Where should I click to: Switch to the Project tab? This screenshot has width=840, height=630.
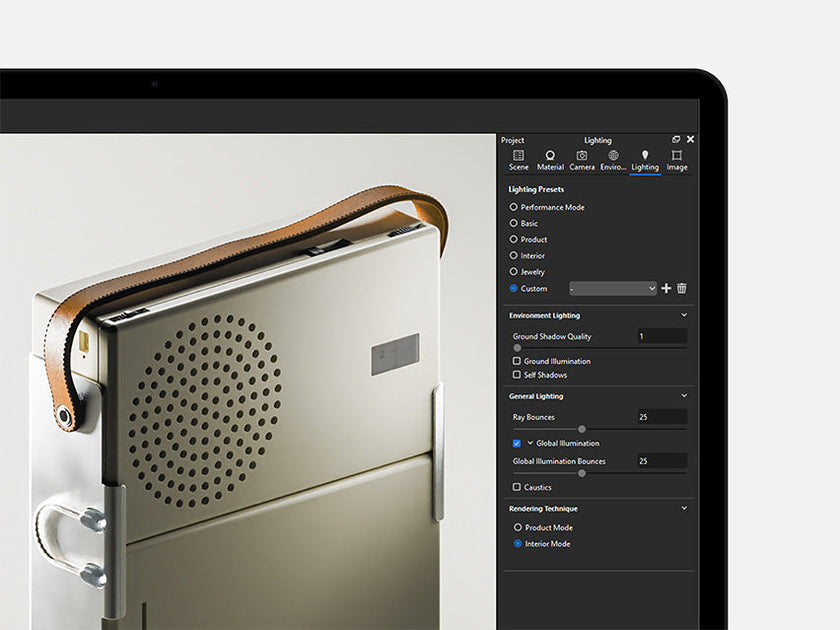click(514, 140)
